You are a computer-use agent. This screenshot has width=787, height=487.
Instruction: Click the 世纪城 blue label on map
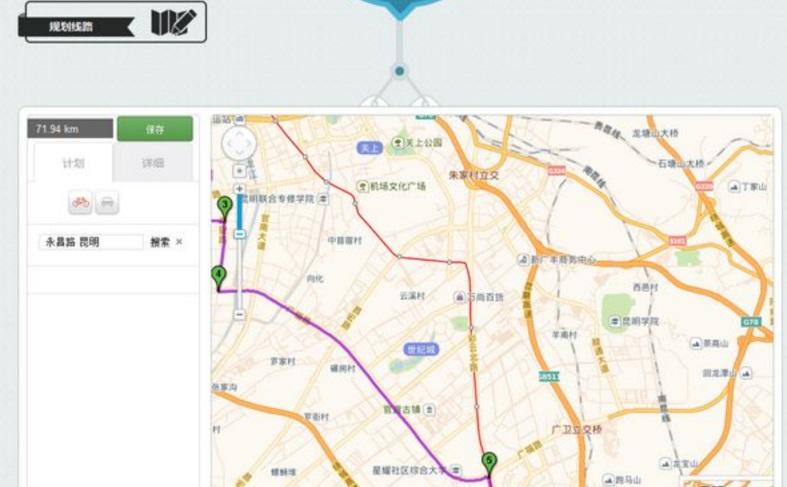(x=421, y=349)
